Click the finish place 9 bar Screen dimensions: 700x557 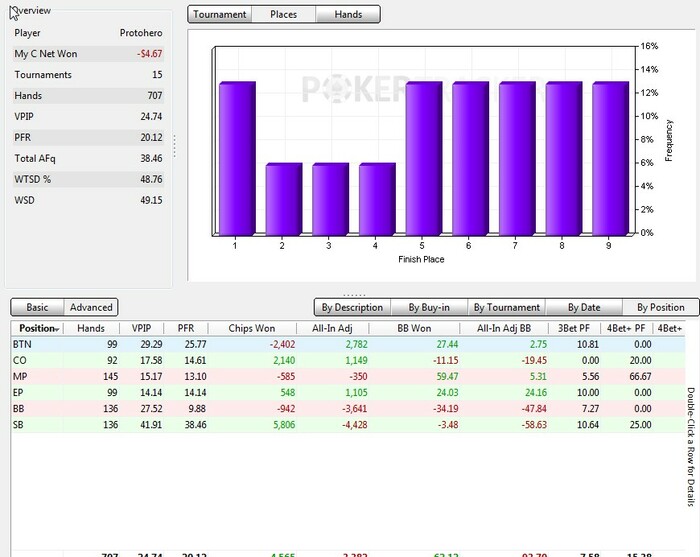click(x=610, y=158)
